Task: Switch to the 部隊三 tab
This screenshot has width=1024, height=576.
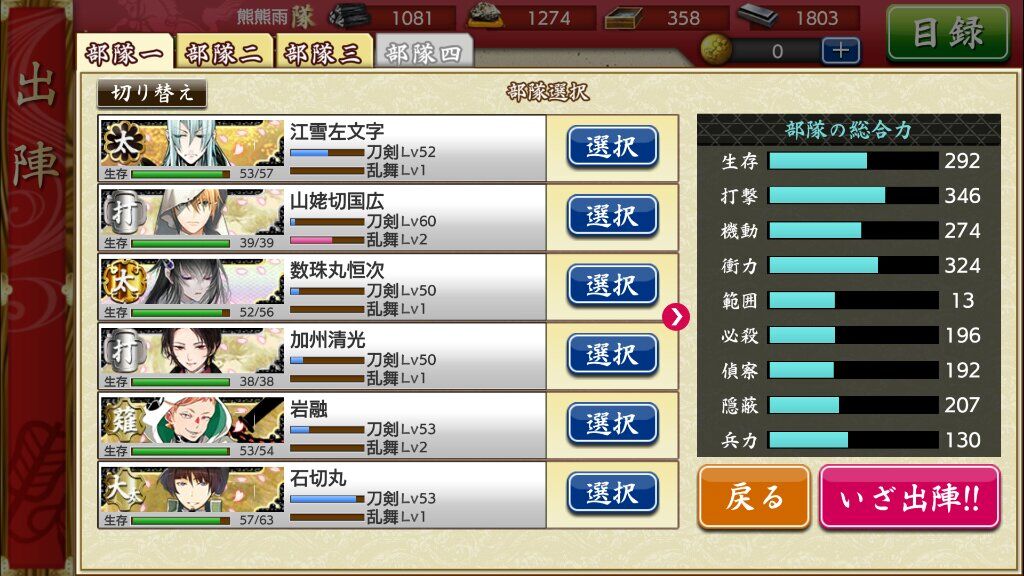Action: tap(323, 52)
